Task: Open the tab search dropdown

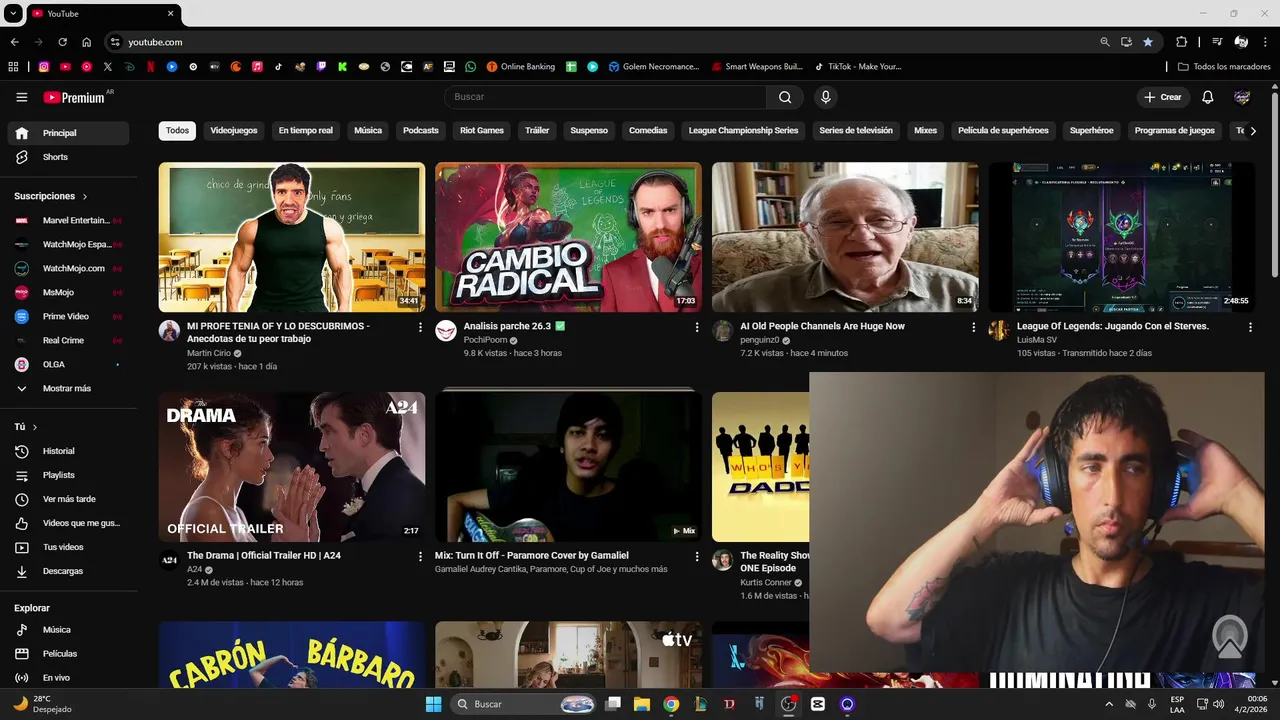Action: coord(13,14)
